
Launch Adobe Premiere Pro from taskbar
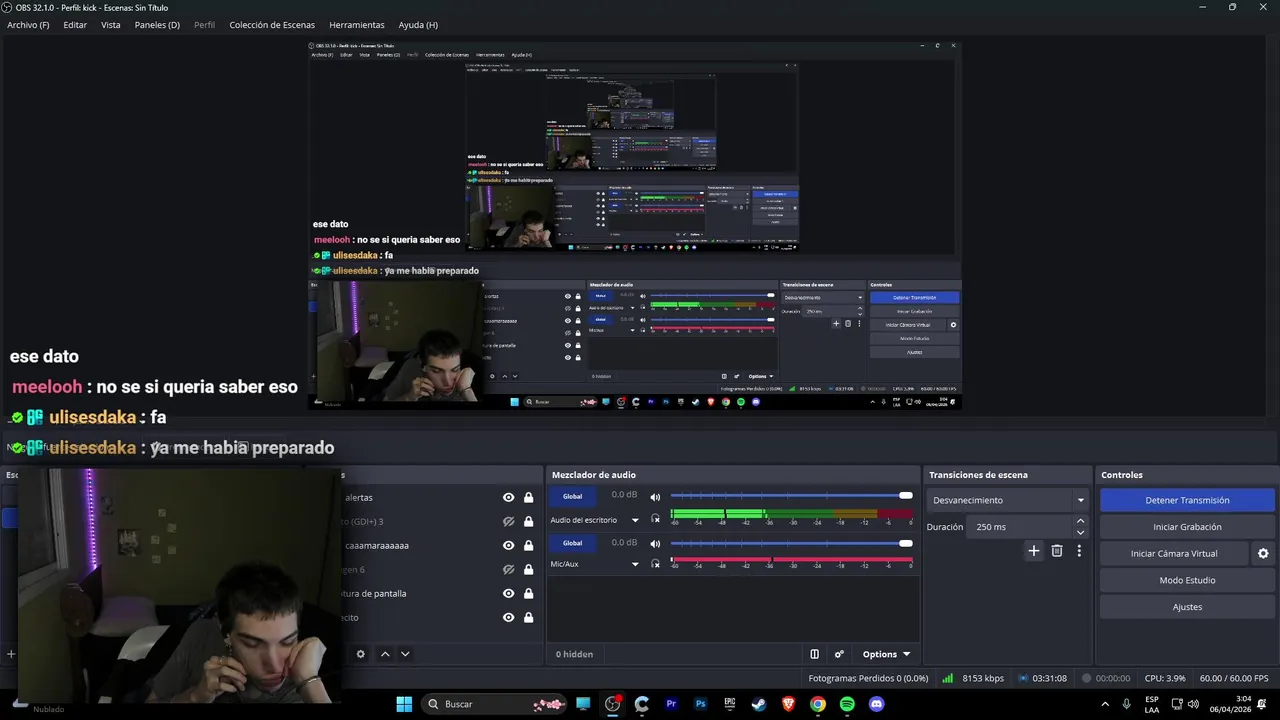pos(672,704)
